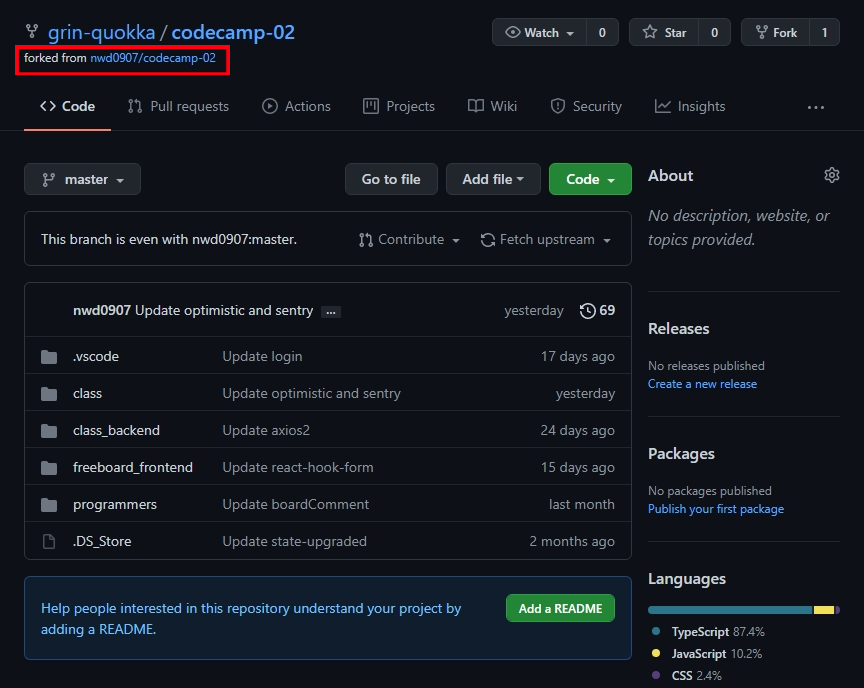Open the class_backend folder
The image size is (864, 688).
116,430
